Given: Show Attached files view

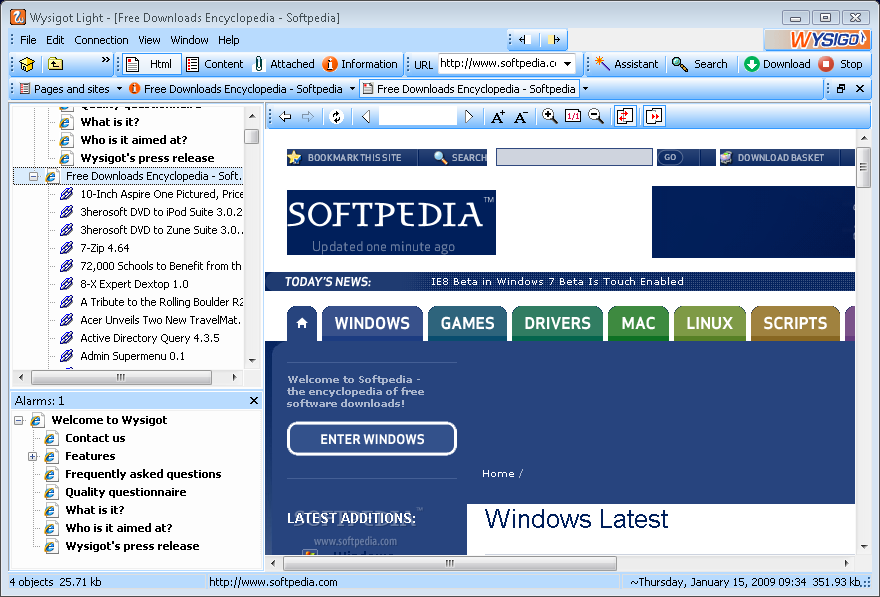Looking at the screenshot, I should point(283,64).
